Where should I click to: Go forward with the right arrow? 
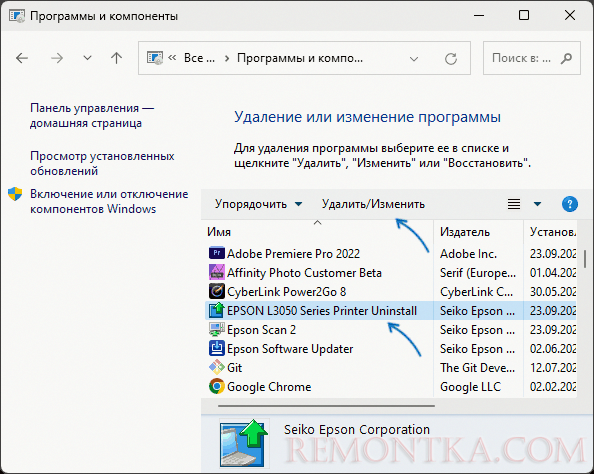coord(57,58)
